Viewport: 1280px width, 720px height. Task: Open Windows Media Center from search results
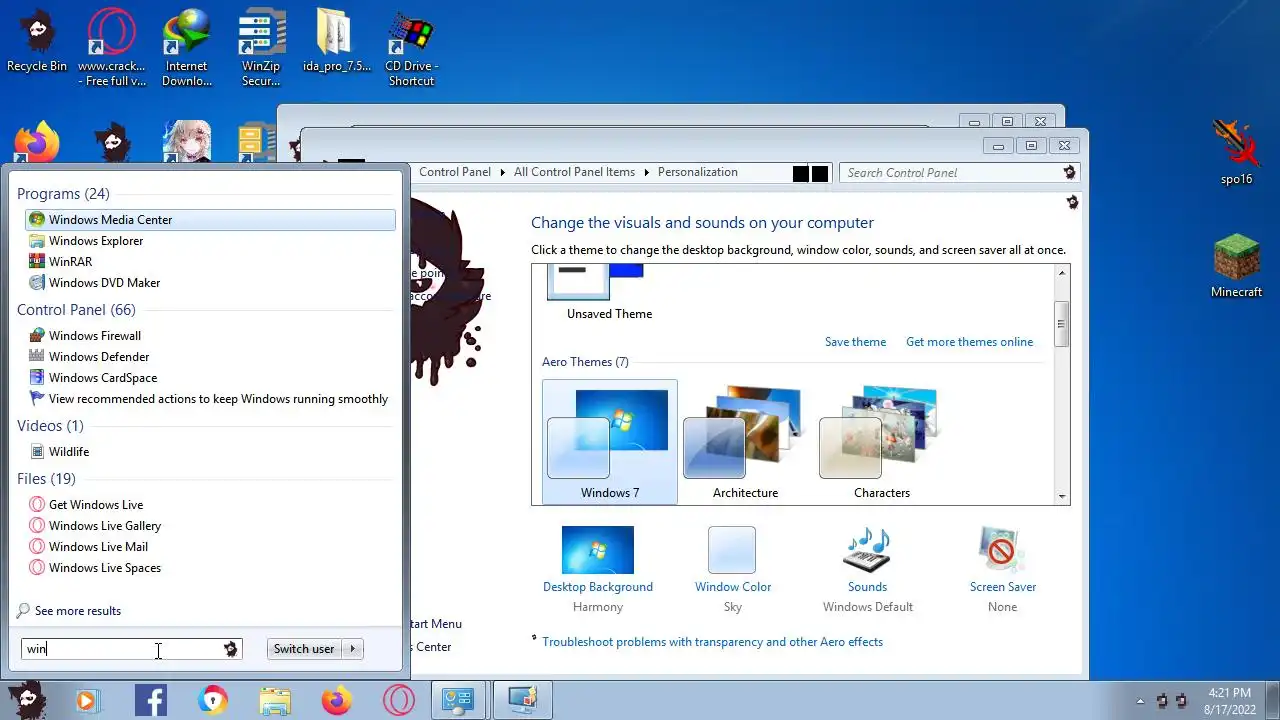[210, 219]
